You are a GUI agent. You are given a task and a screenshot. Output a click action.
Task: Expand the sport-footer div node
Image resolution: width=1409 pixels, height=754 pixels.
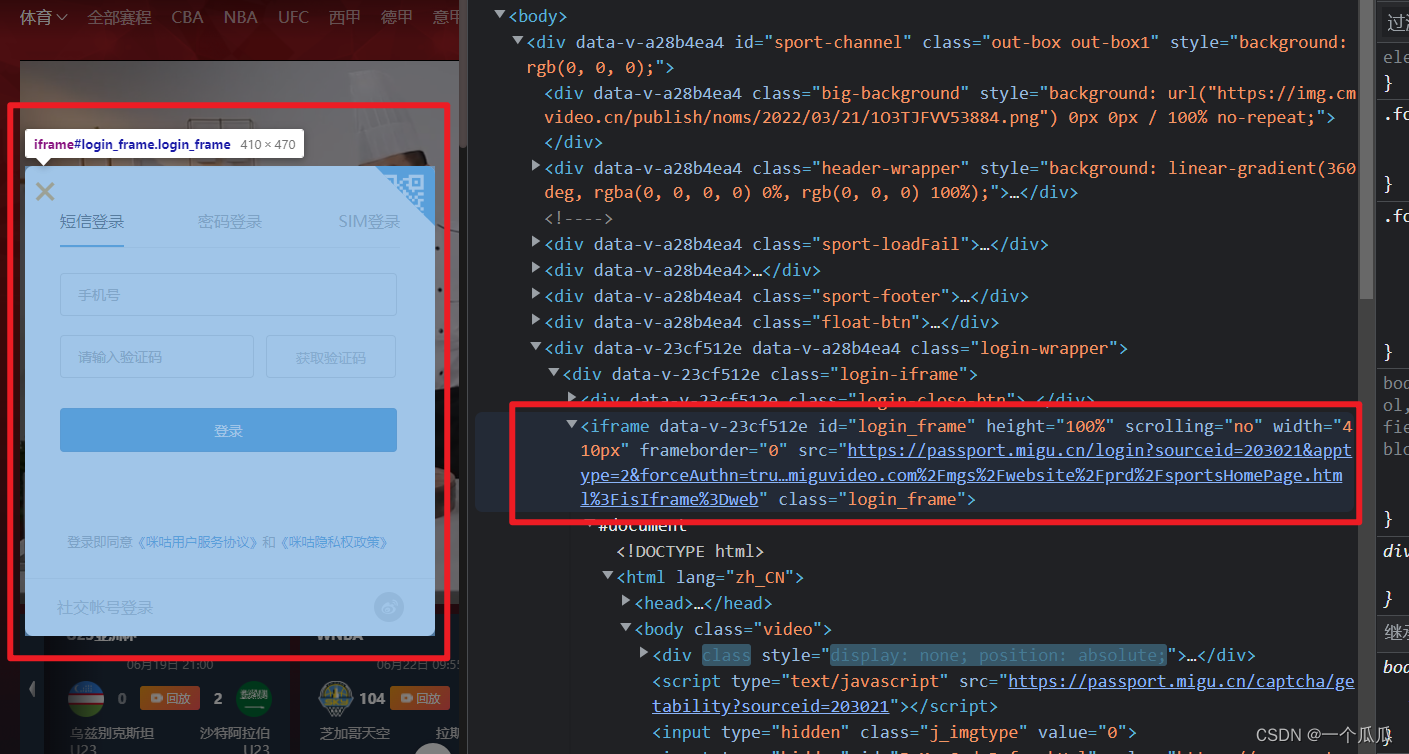point(536,294)
